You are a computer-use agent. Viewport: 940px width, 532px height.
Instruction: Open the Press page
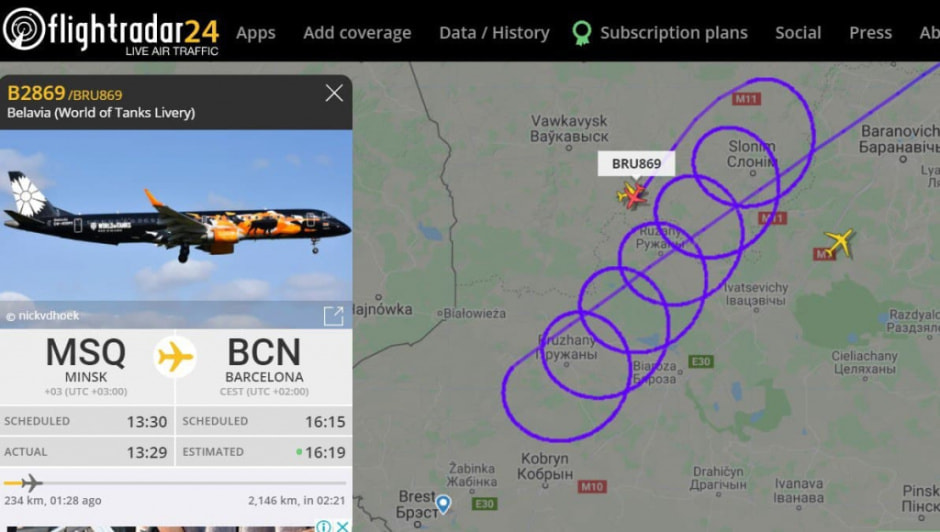click(870, 32)
